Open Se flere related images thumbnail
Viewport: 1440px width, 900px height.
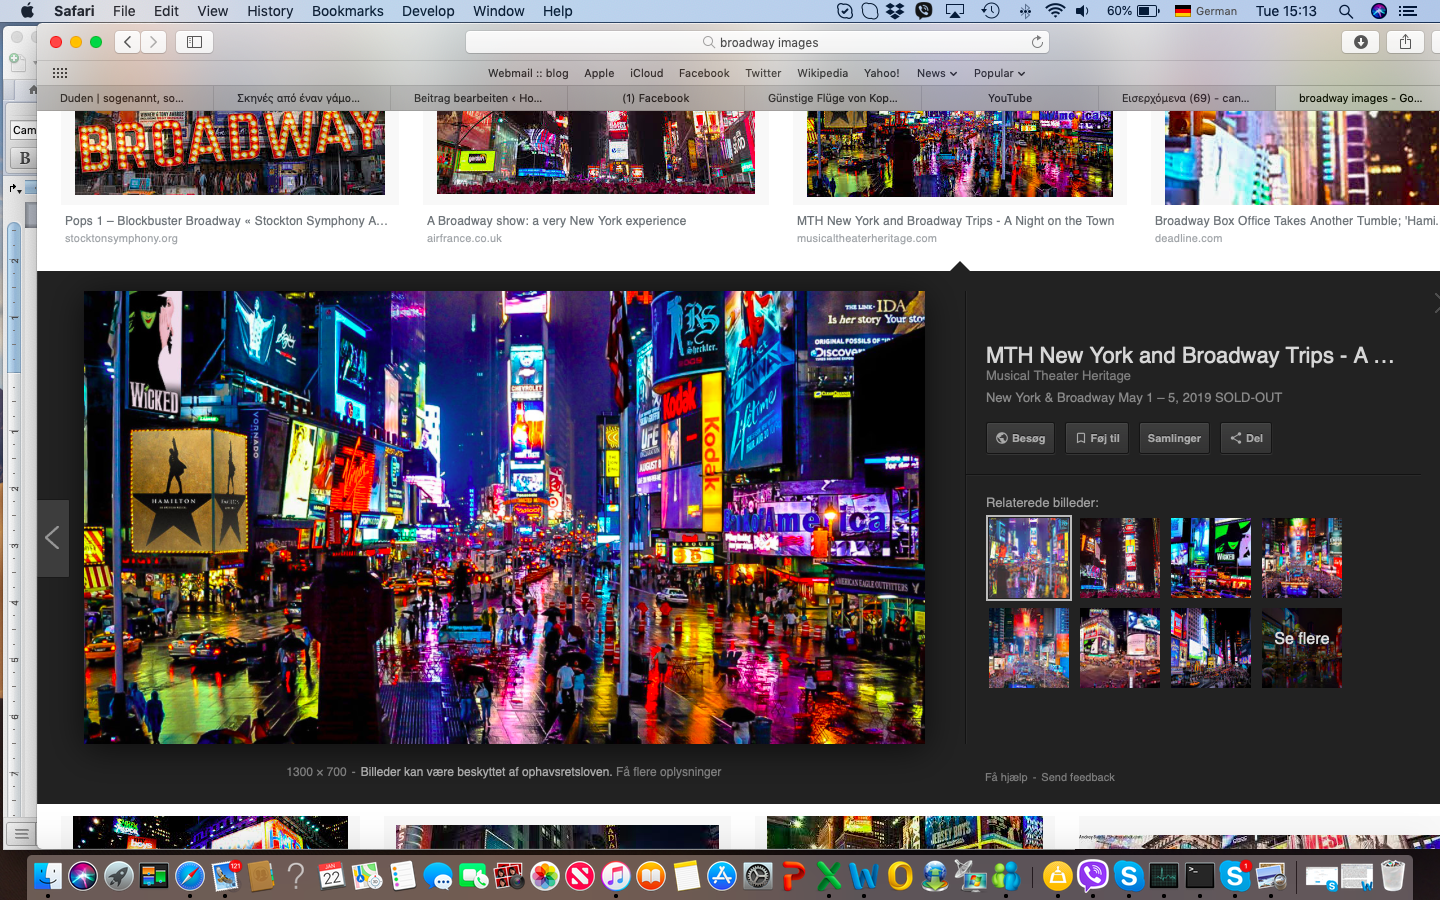click(x=1301, y=648)
